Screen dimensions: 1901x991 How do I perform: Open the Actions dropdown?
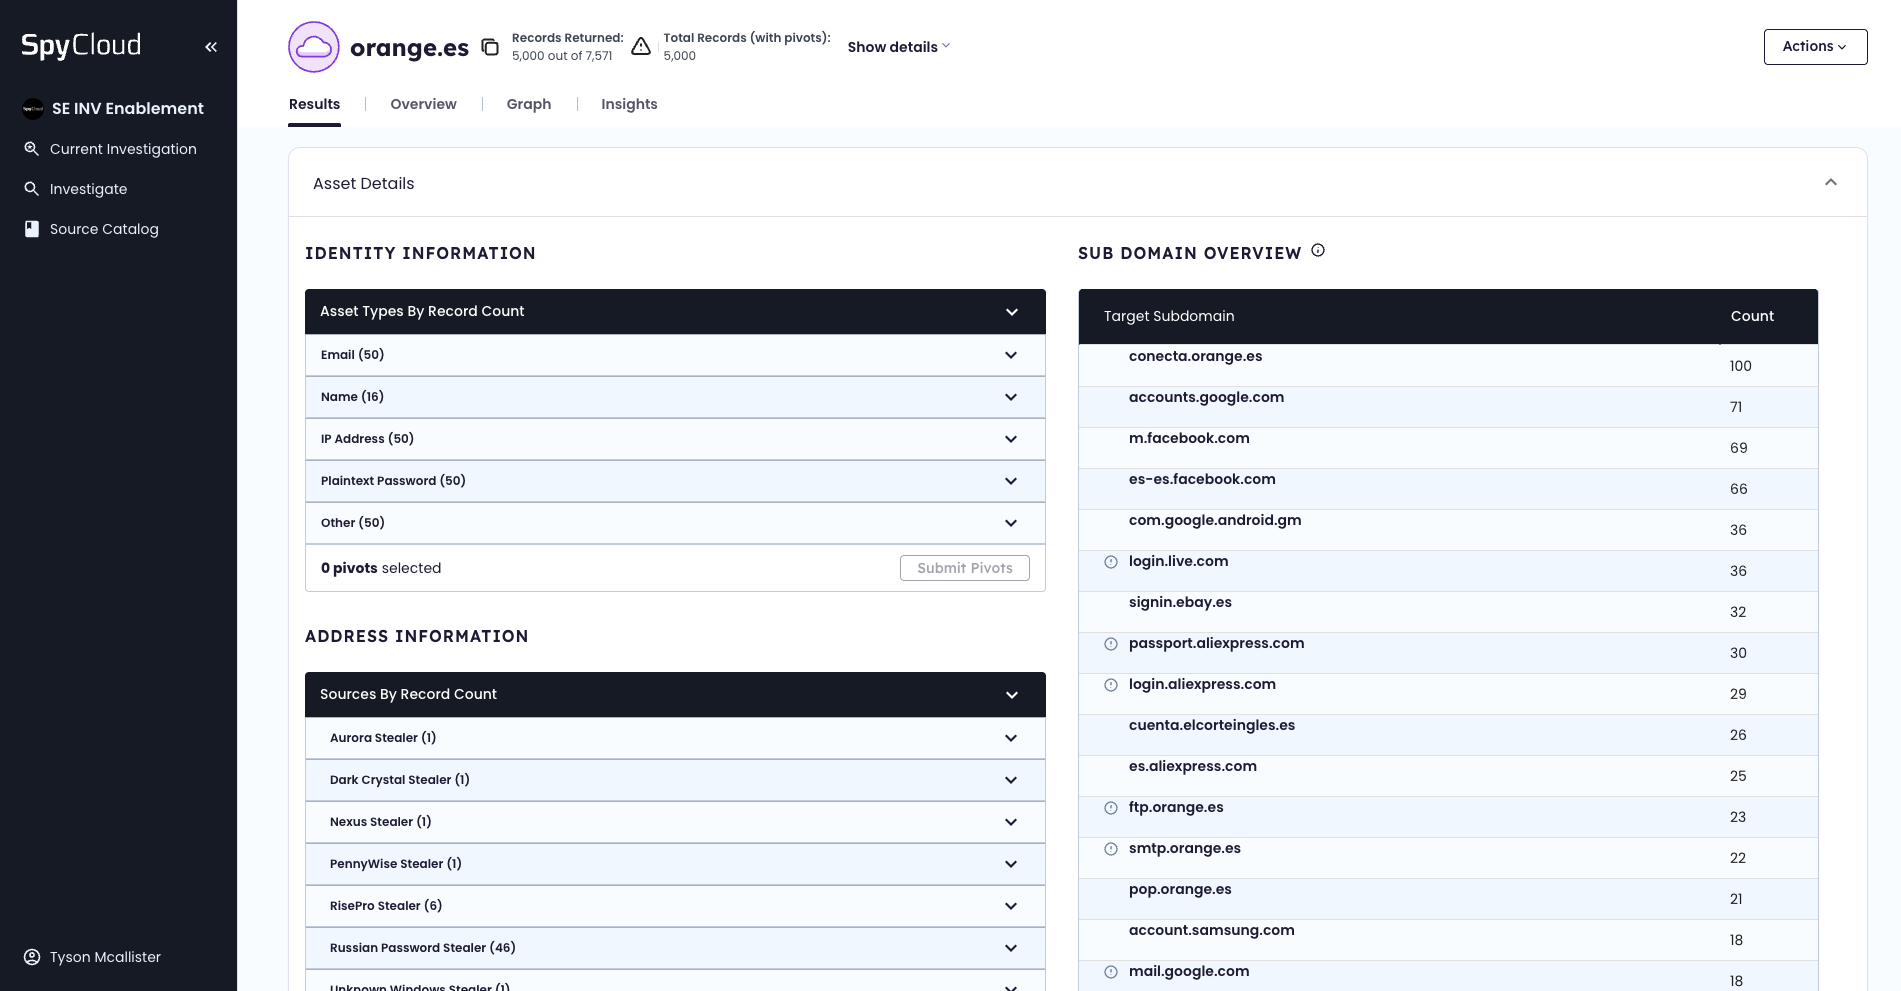point(1815,47)
